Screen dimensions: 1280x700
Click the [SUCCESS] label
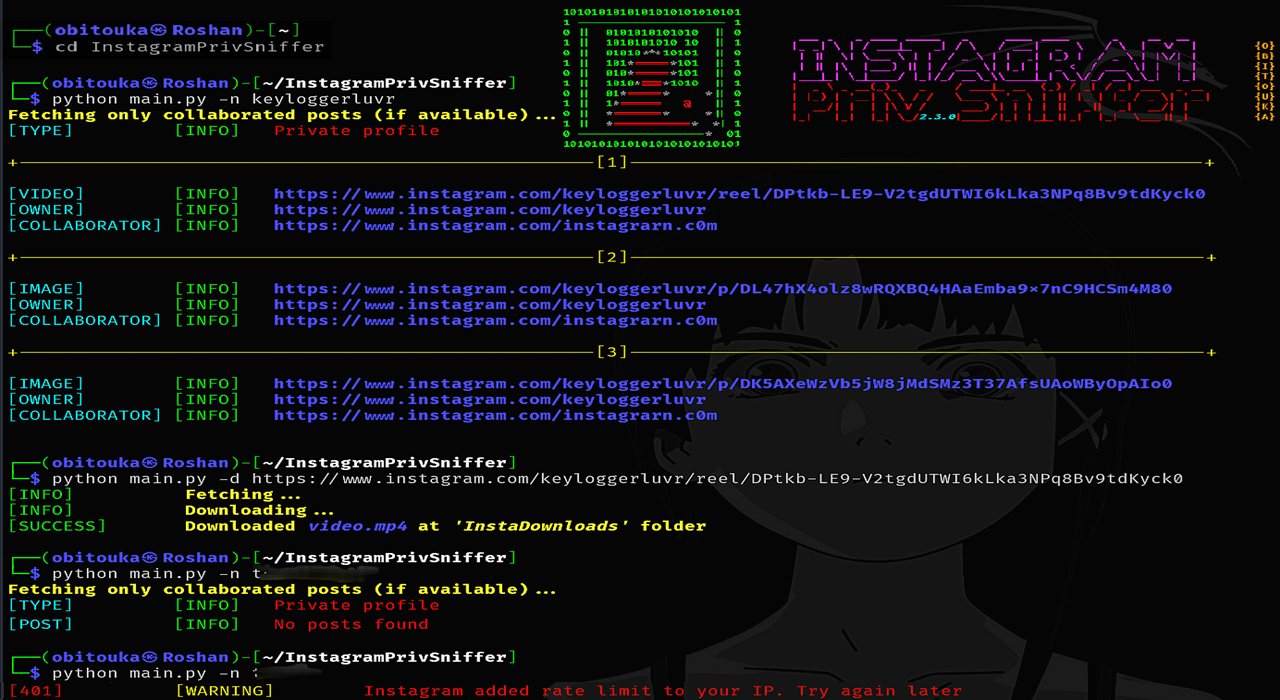point(57,526)
